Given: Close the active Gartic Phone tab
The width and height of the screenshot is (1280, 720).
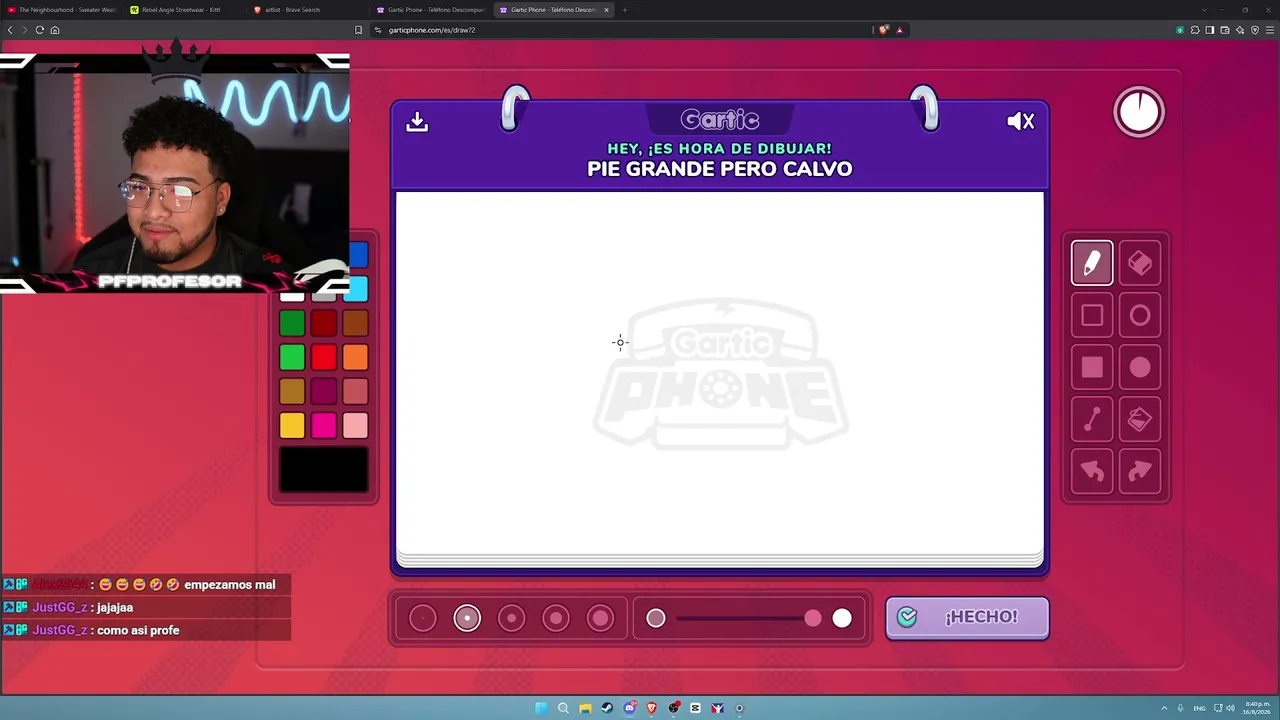Looking at the screenshot, I should coord(606,10).
